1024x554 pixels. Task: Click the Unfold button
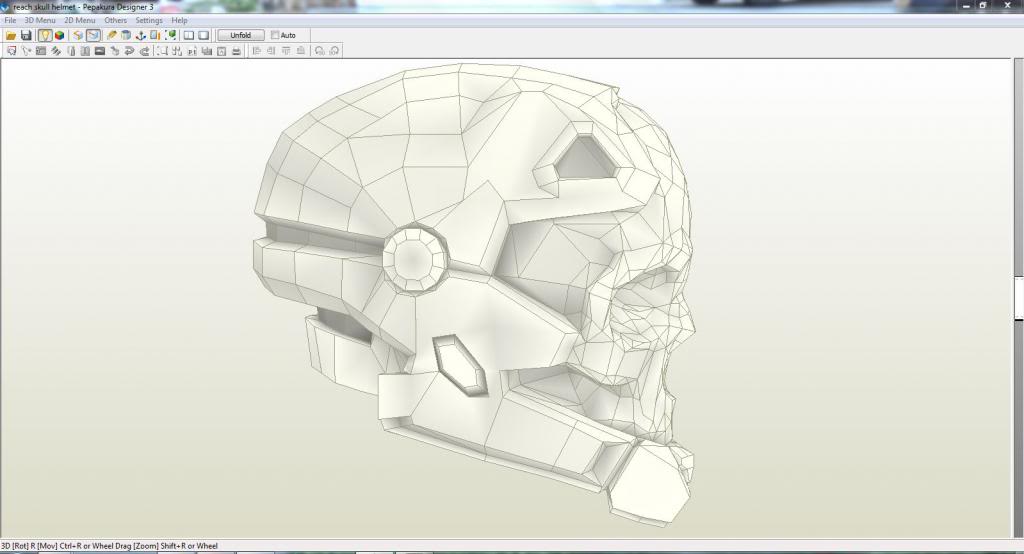point(240,35)
